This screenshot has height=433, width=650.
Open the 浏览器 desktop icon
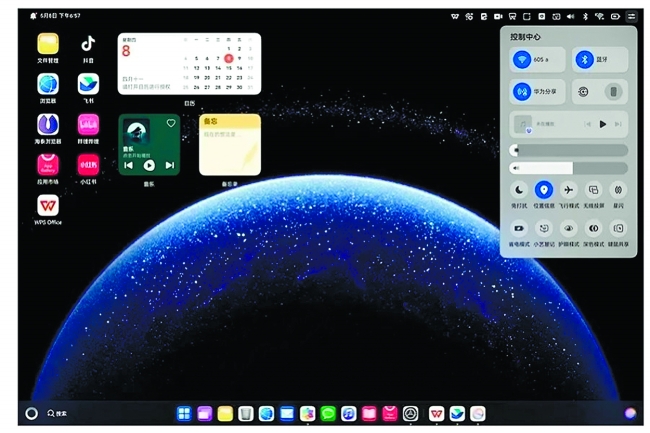pyautogui.click(x=48, y=84)
